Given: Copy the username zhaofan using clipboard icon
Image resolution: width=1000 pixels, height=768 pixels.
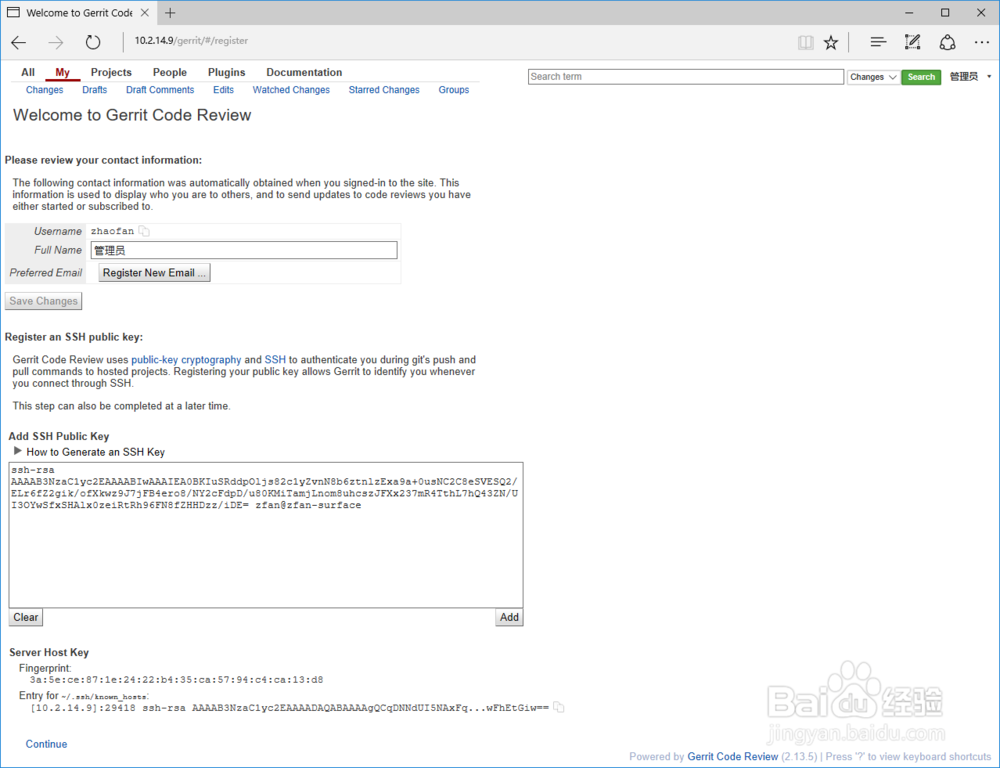Looking at the screenshot, I should point(143,230).
